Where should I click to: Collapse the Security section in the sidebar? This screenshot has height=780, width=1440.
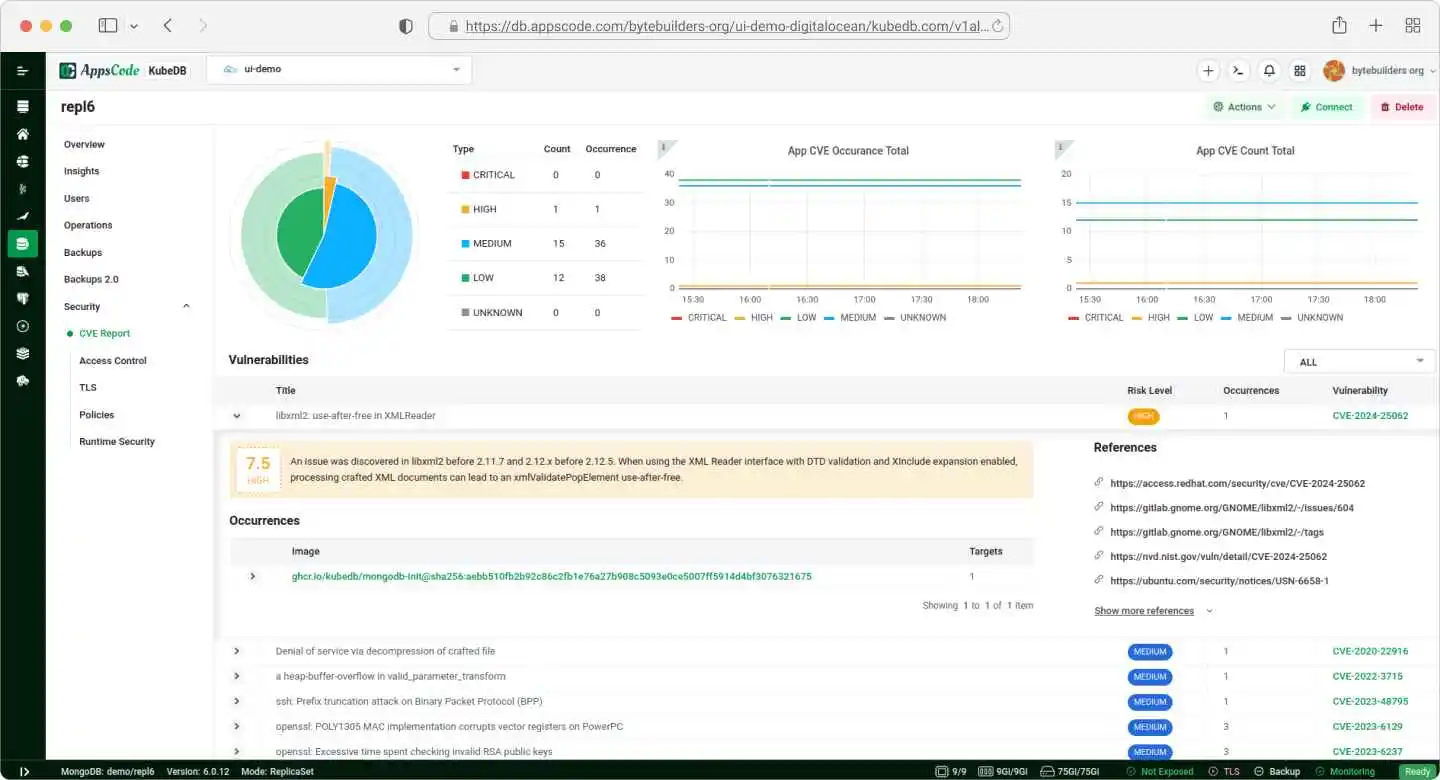(185, 306)
